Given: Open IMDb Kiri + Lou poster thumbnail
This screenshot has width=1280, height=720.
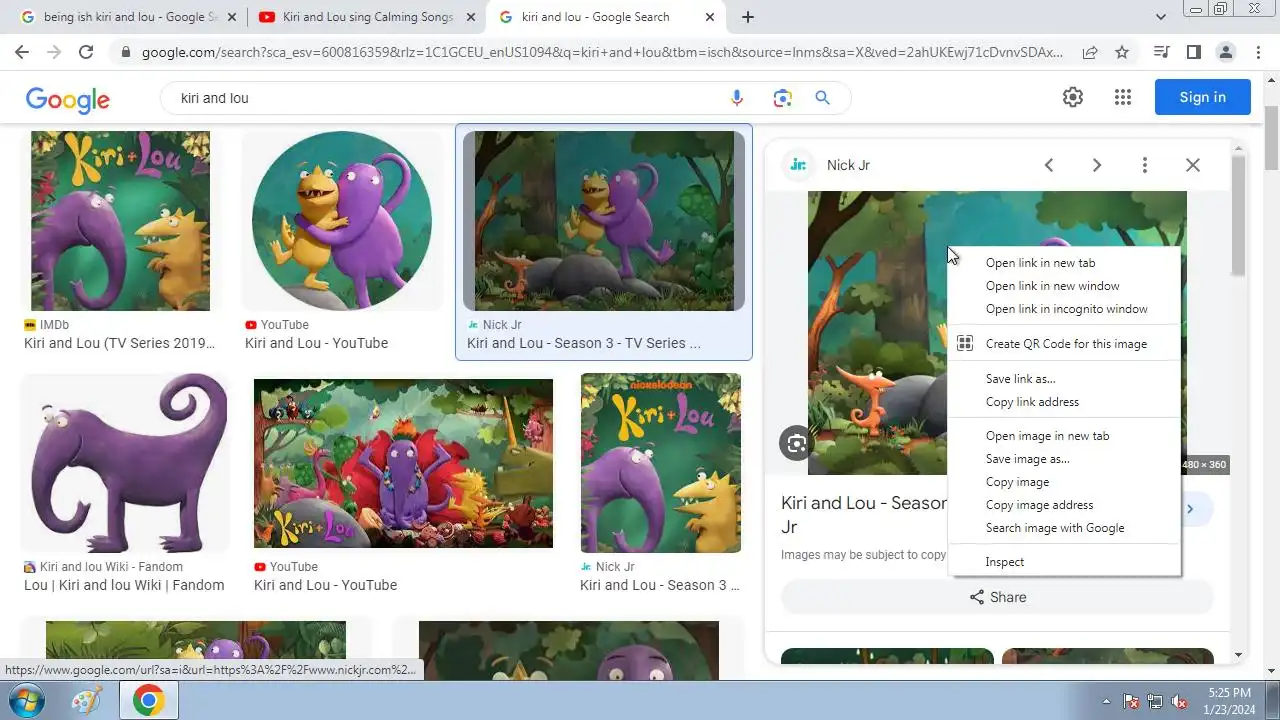Looking at the screenshot, I should coord(121,221).
